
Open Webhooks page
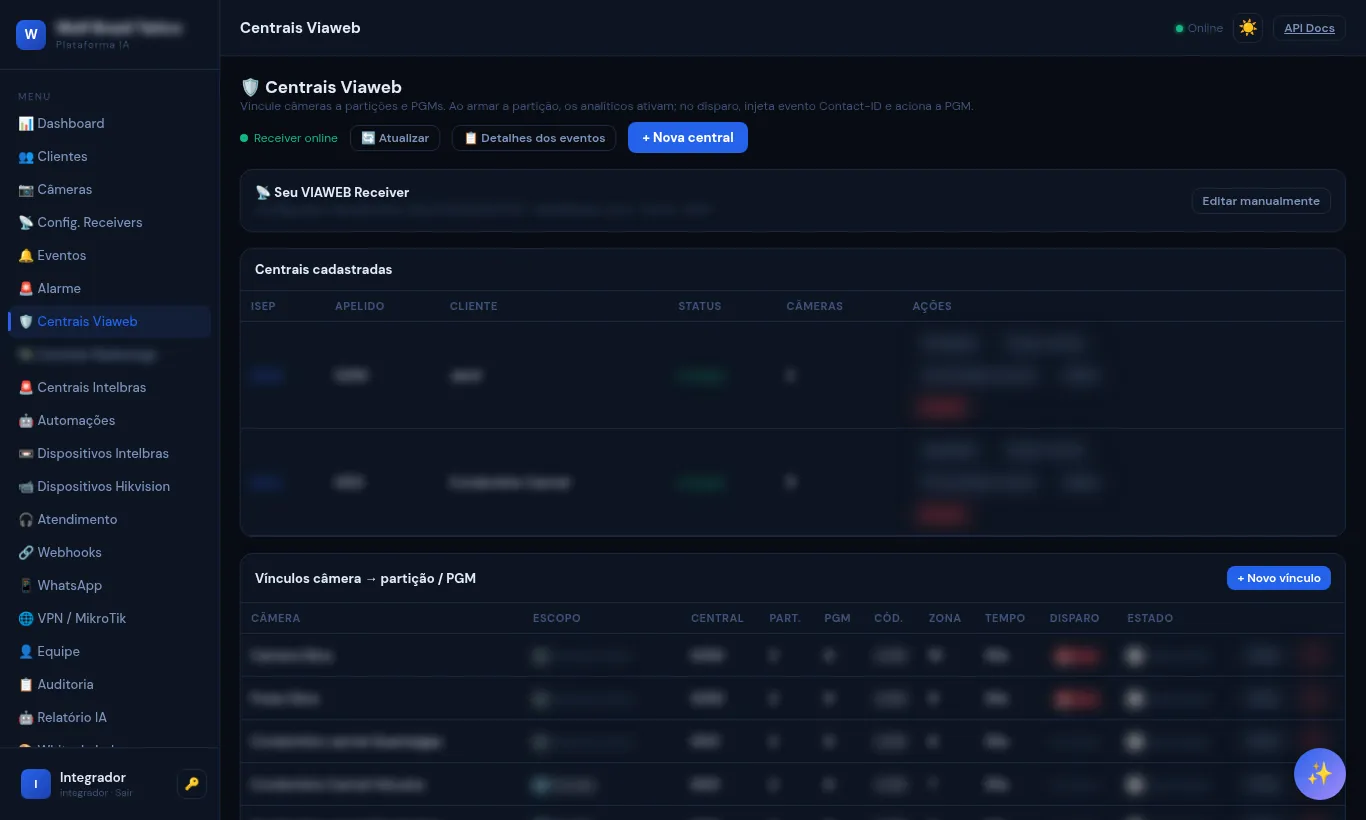pyautogui.click(x=110, y=552)
